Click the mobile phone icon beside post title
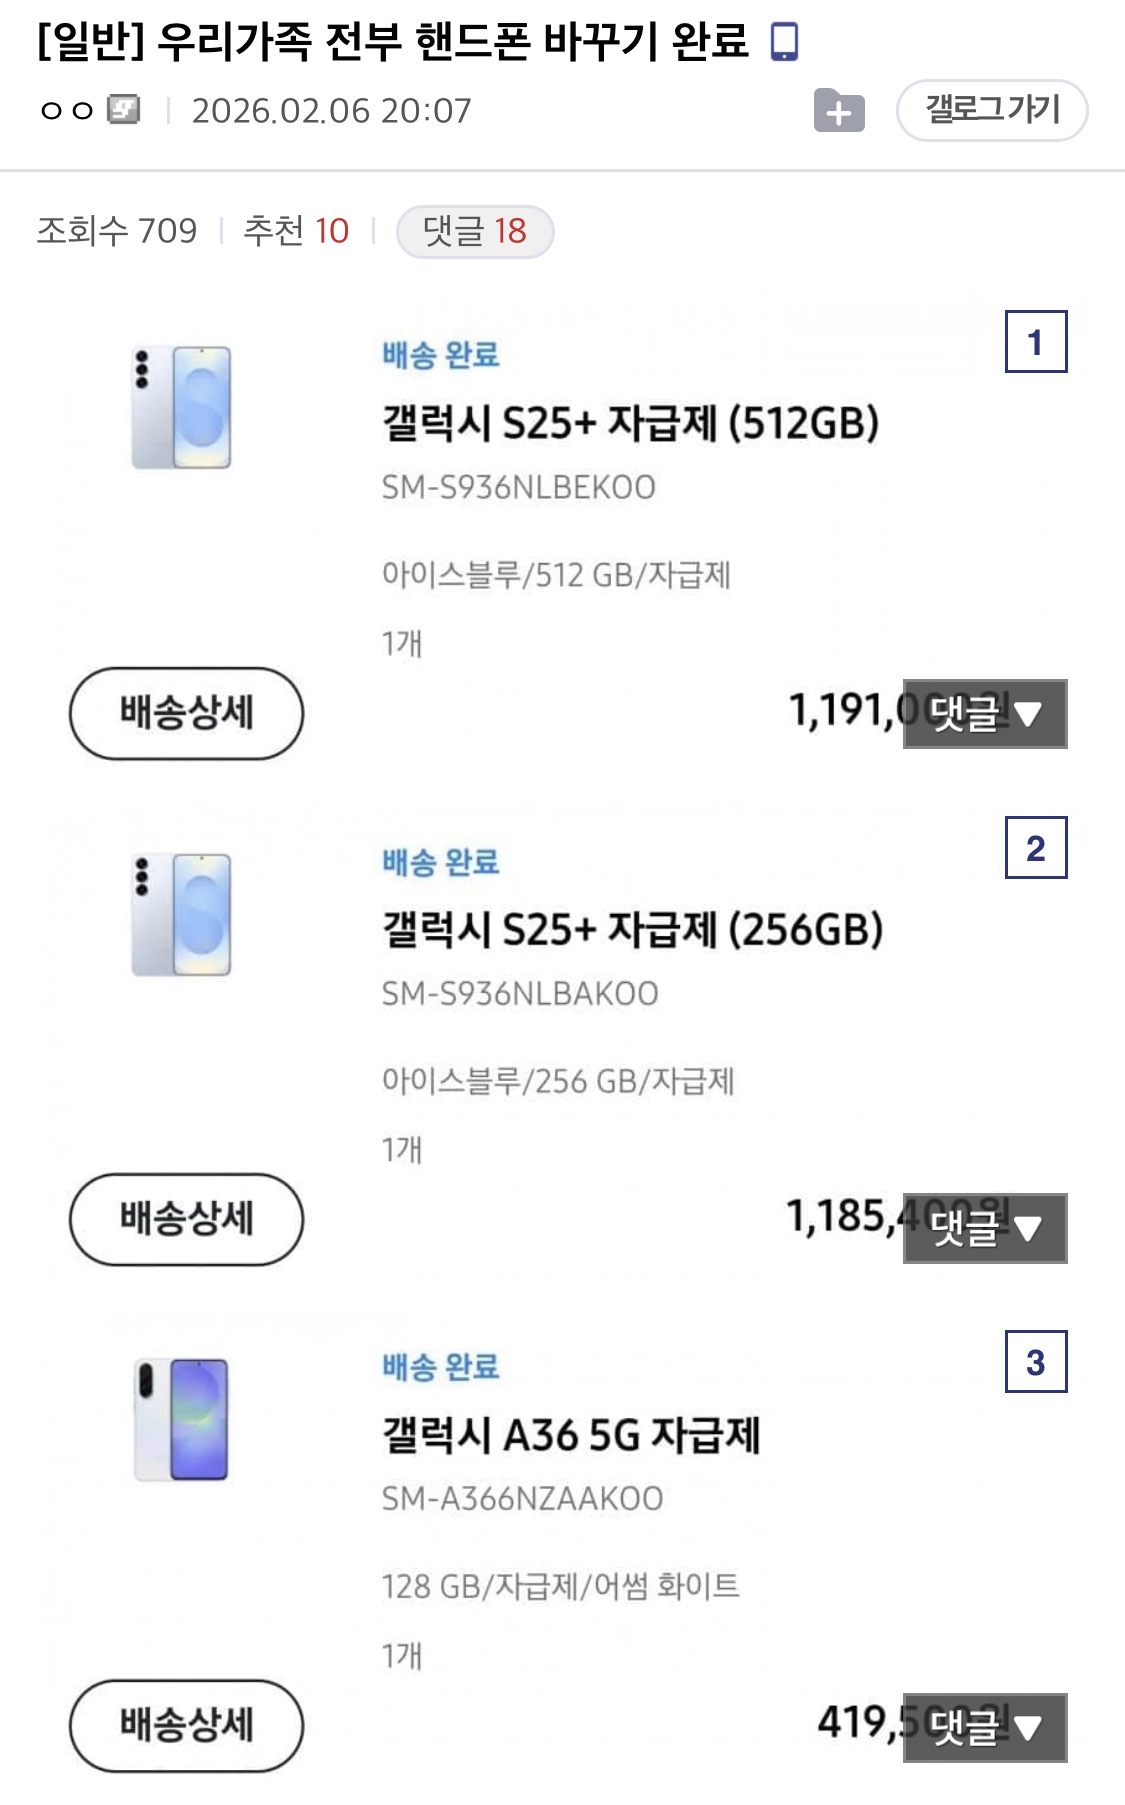Viewport: 1125px width, 1805px height. click(784, 42)
